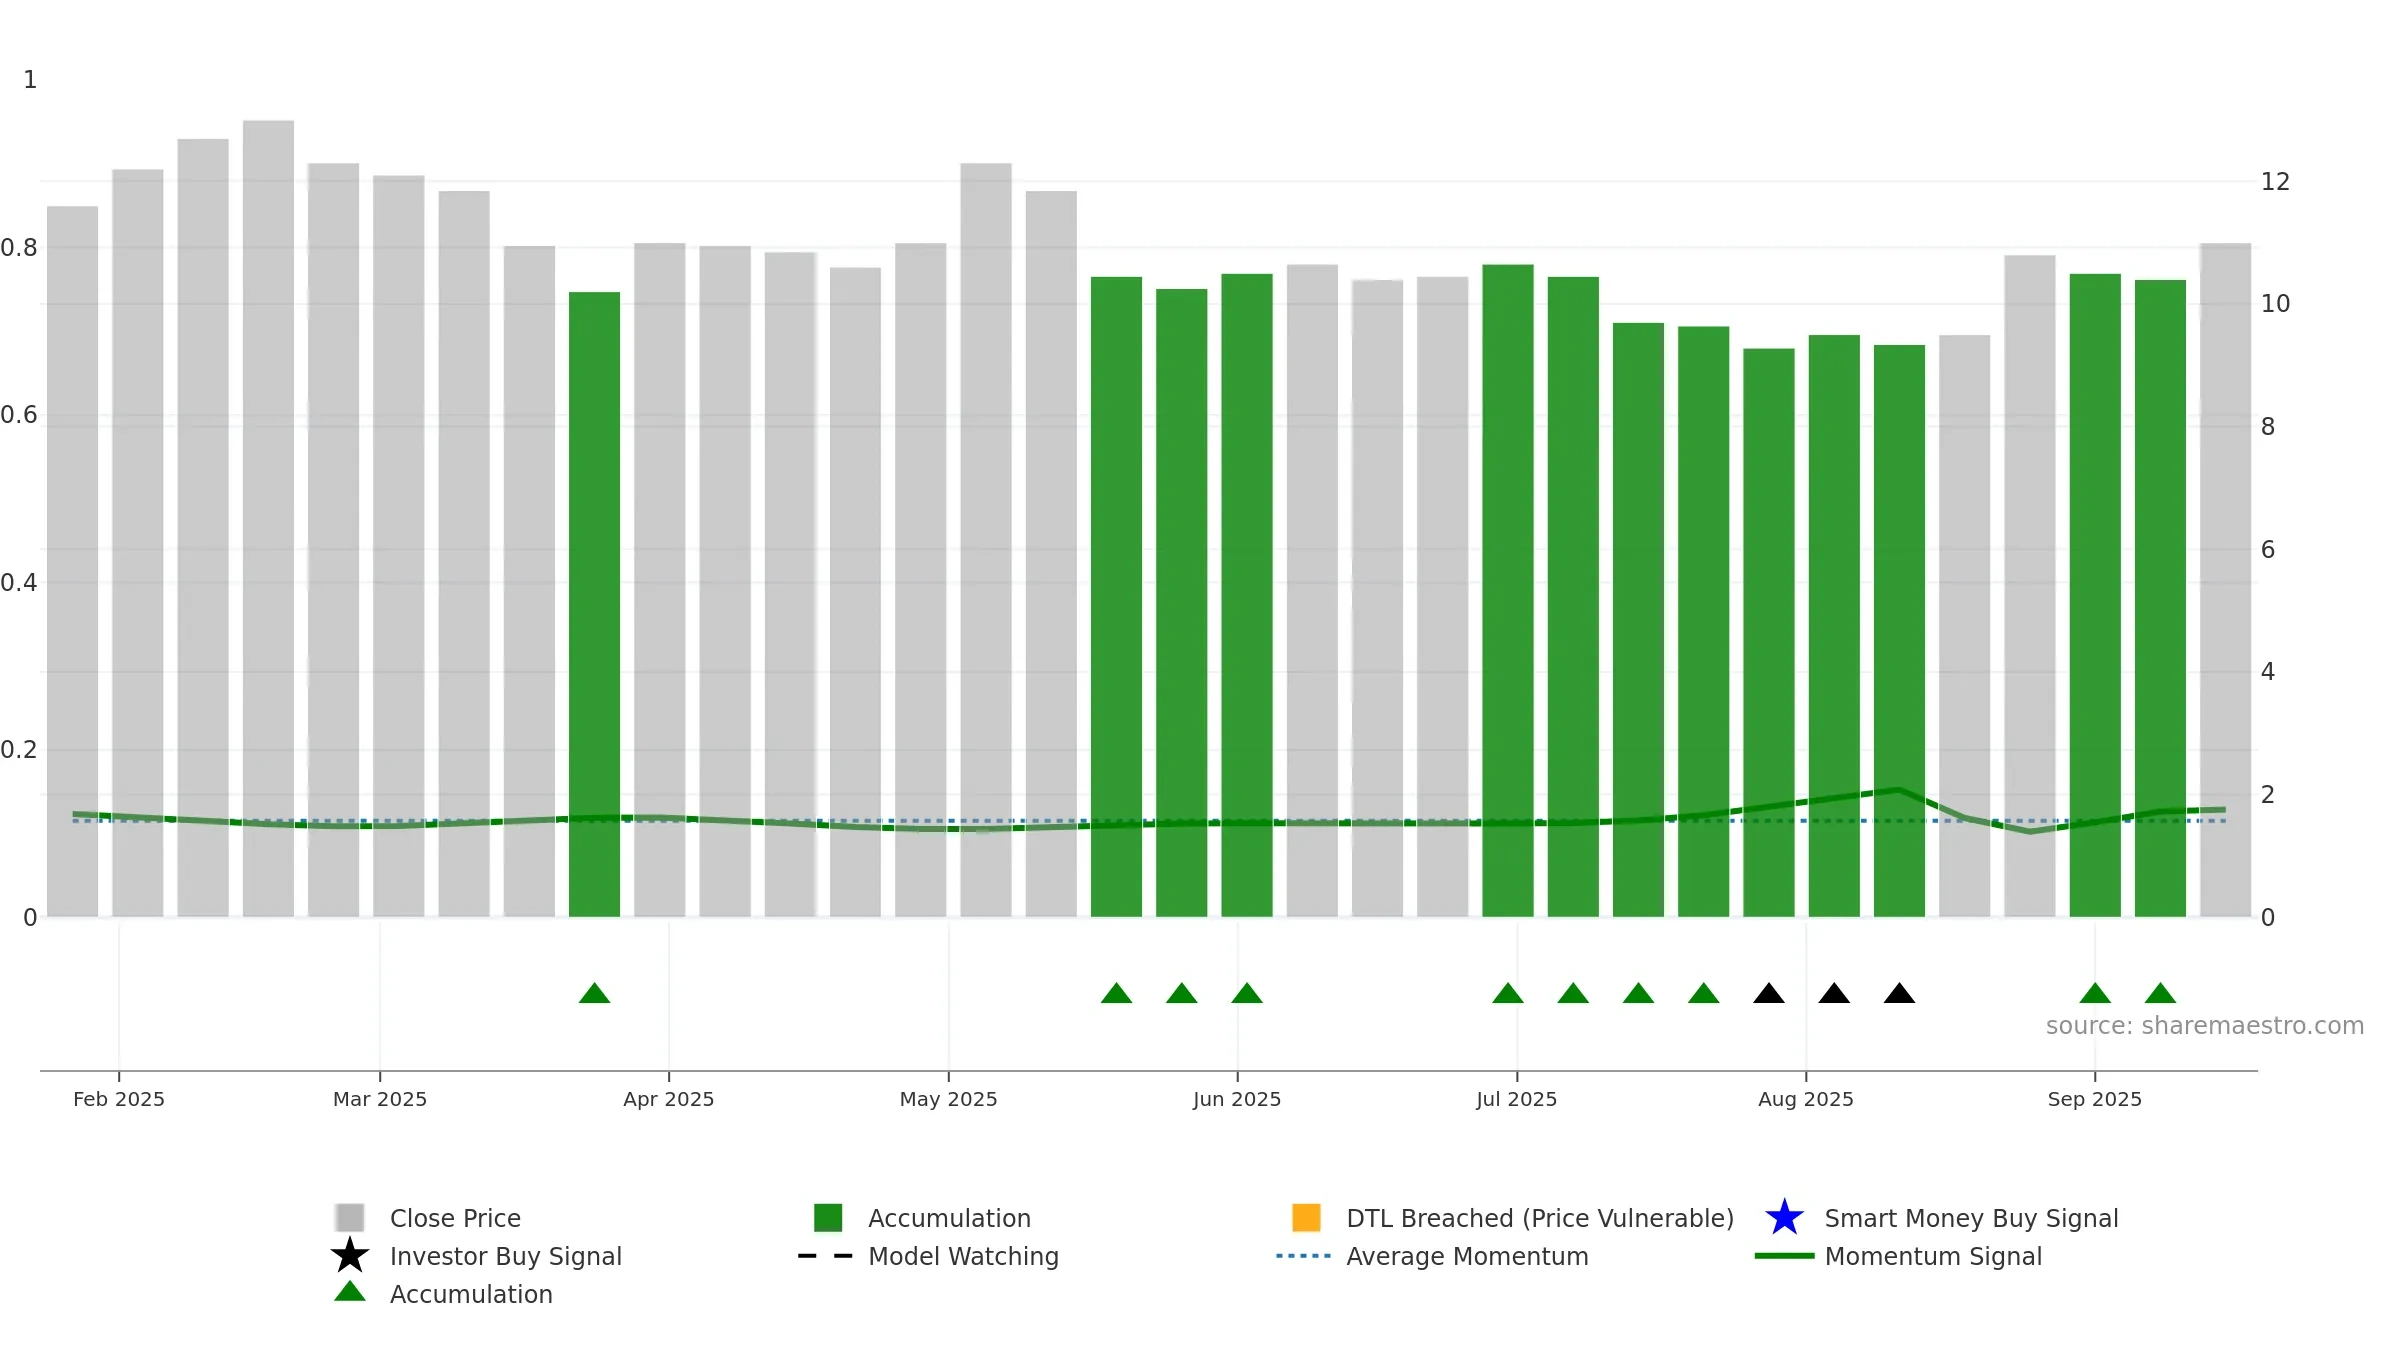
Task: Click the blue Smart Money Buy Signal star
Action: coord(1784,1217)
